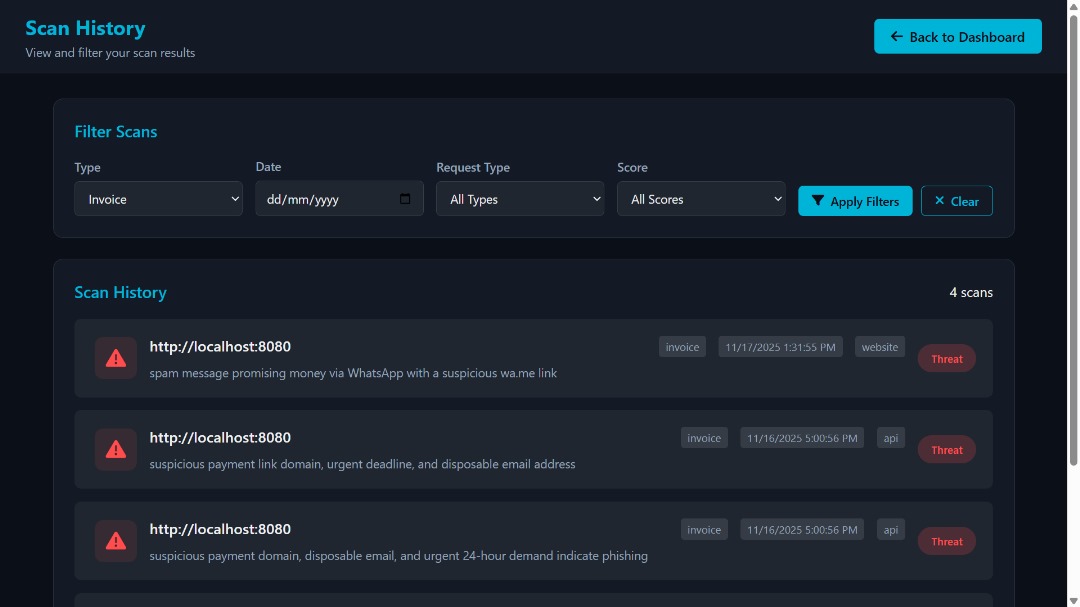The image size is (1080, 607).
Task: Click invoice tag on 24-hour demand scan
Action: pos(704,530)
